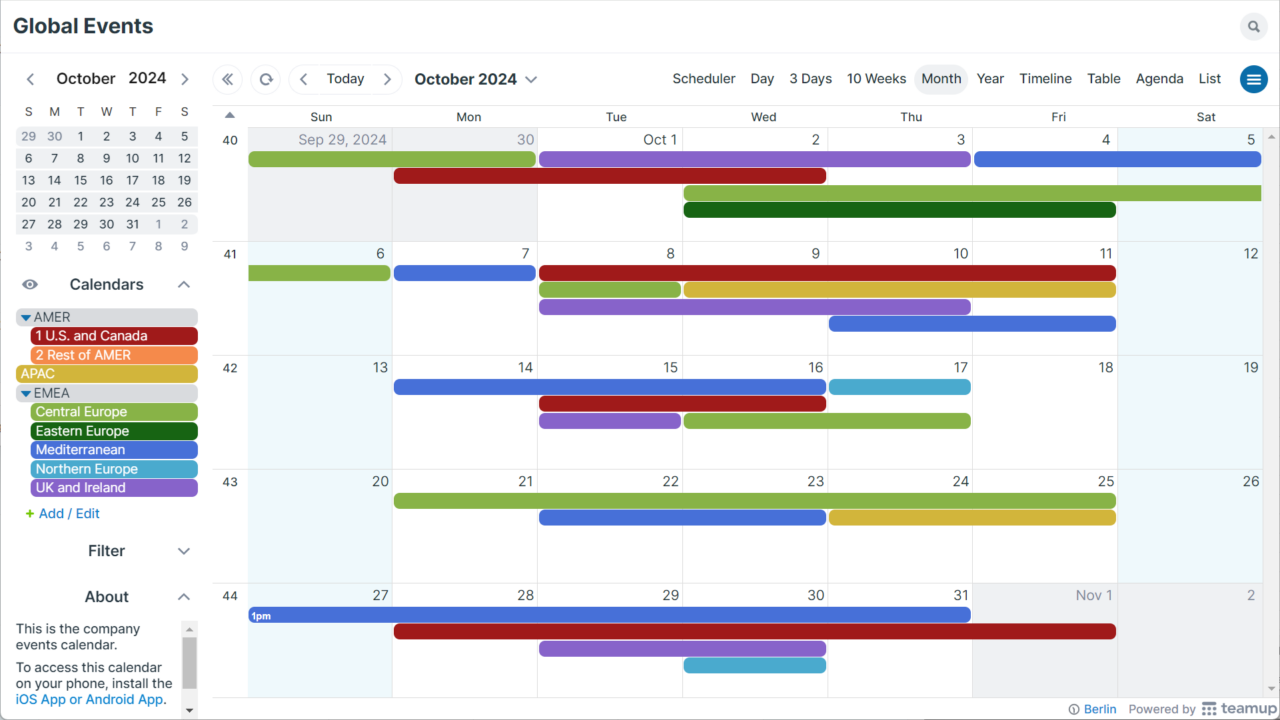This screenshot has height=720, width=1280.
Task: Go to next period with the right chevron
Action: pyautogui.click(x=389, y=79)
